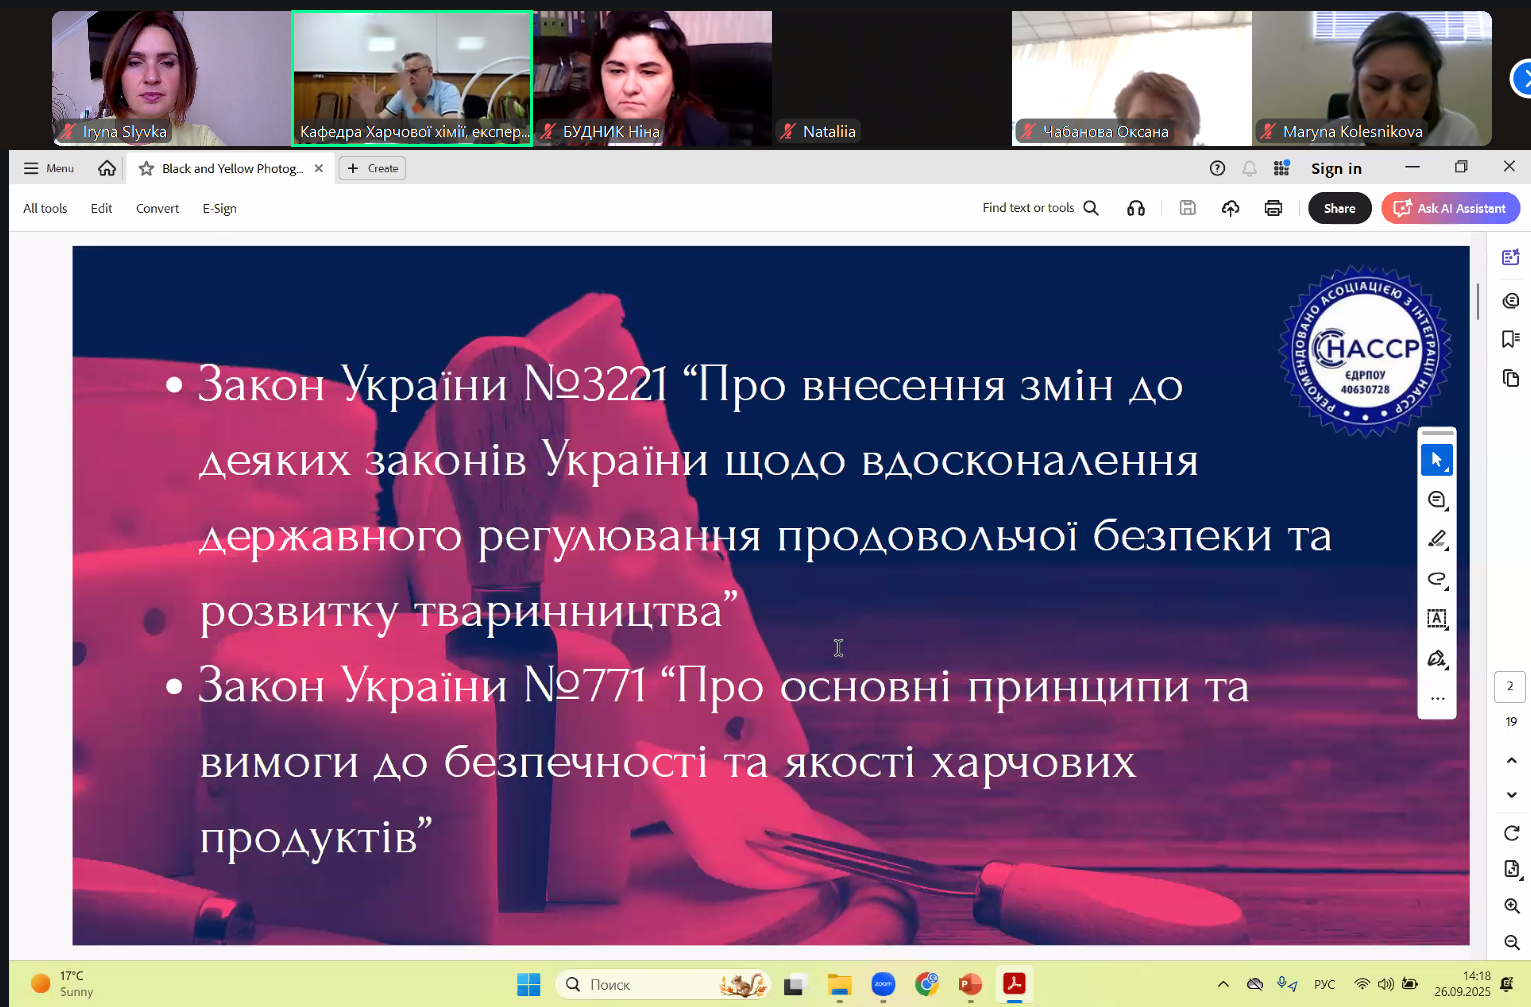Click the Ask AI Assistant button
Viewport: 1531px width, 1007px height.
1450,208
